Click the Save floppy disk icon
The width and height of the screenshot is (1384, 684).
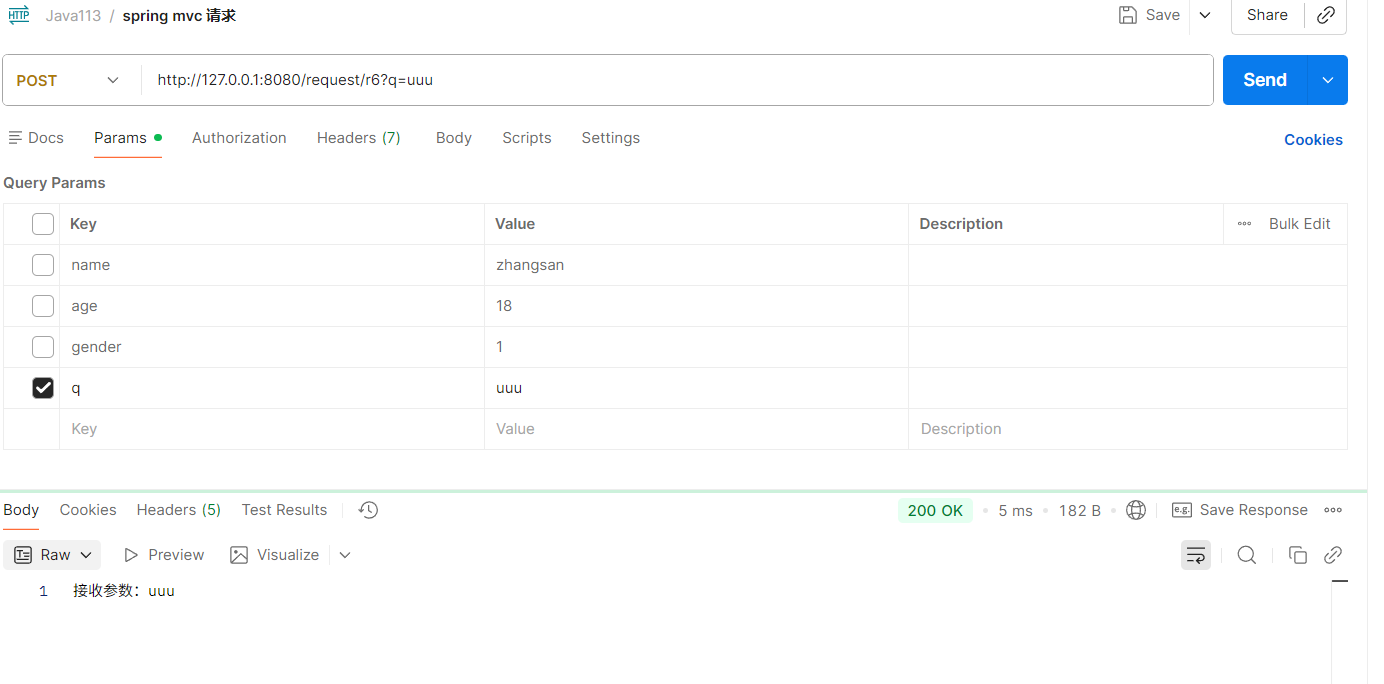[1127, 15]
